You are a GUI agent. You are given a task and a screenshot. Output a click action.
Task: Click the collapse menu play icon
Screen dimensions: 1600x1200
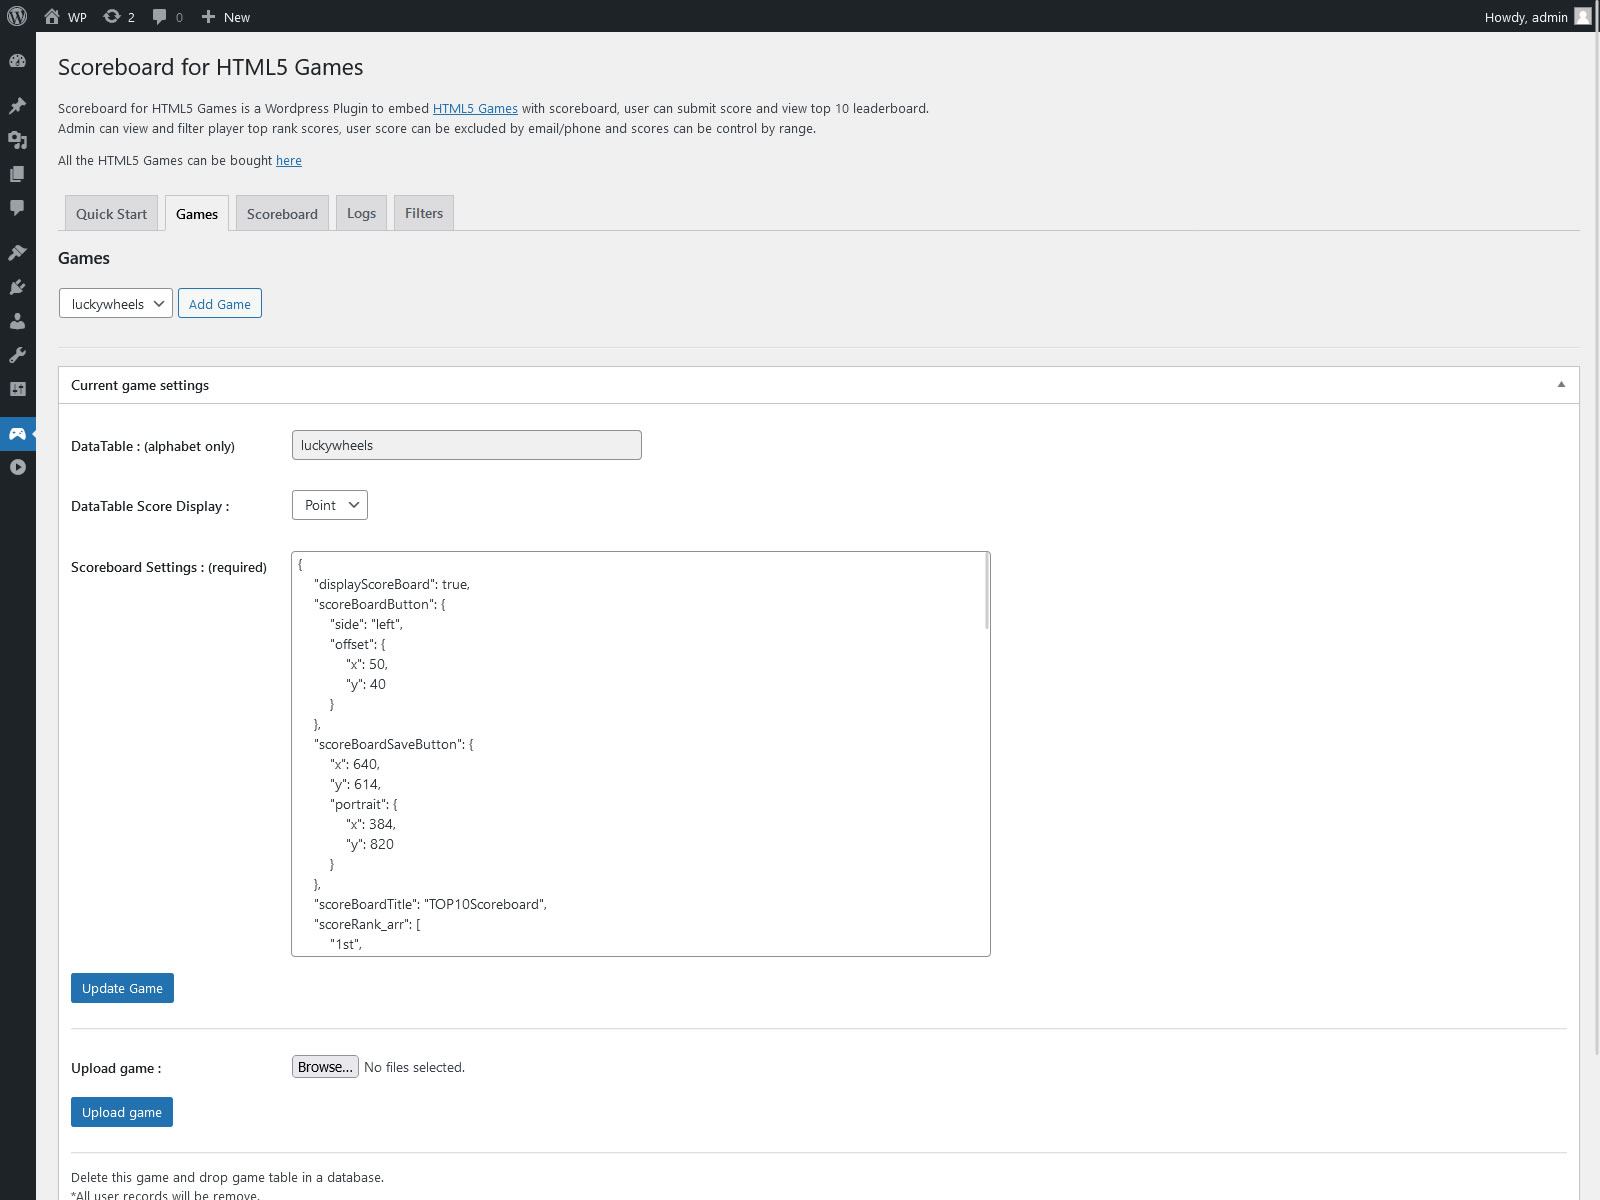tap(17, 467)
